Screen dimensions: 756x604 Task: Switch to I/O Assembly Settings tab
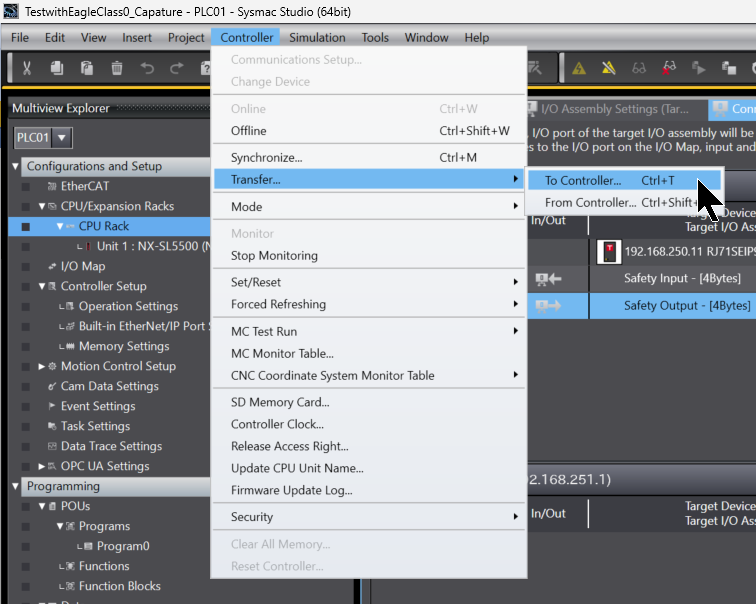tap(616, 109)
